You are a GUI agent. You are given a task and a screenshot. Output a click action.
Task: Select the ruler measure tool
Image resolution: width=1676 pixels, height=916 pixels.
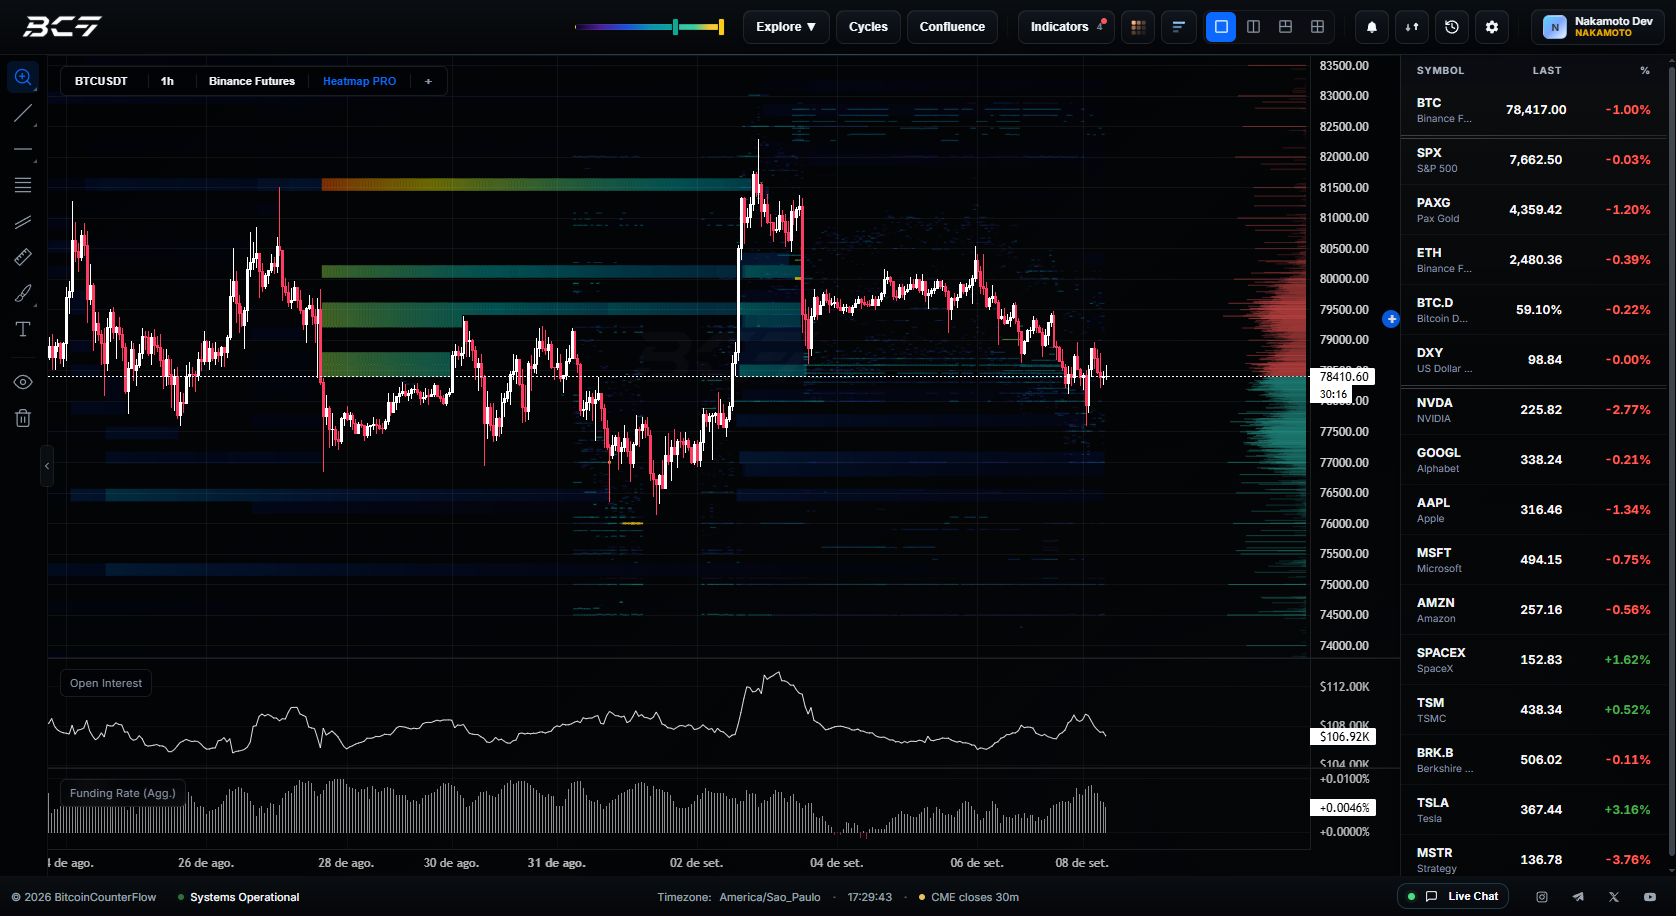pos(23,257)
